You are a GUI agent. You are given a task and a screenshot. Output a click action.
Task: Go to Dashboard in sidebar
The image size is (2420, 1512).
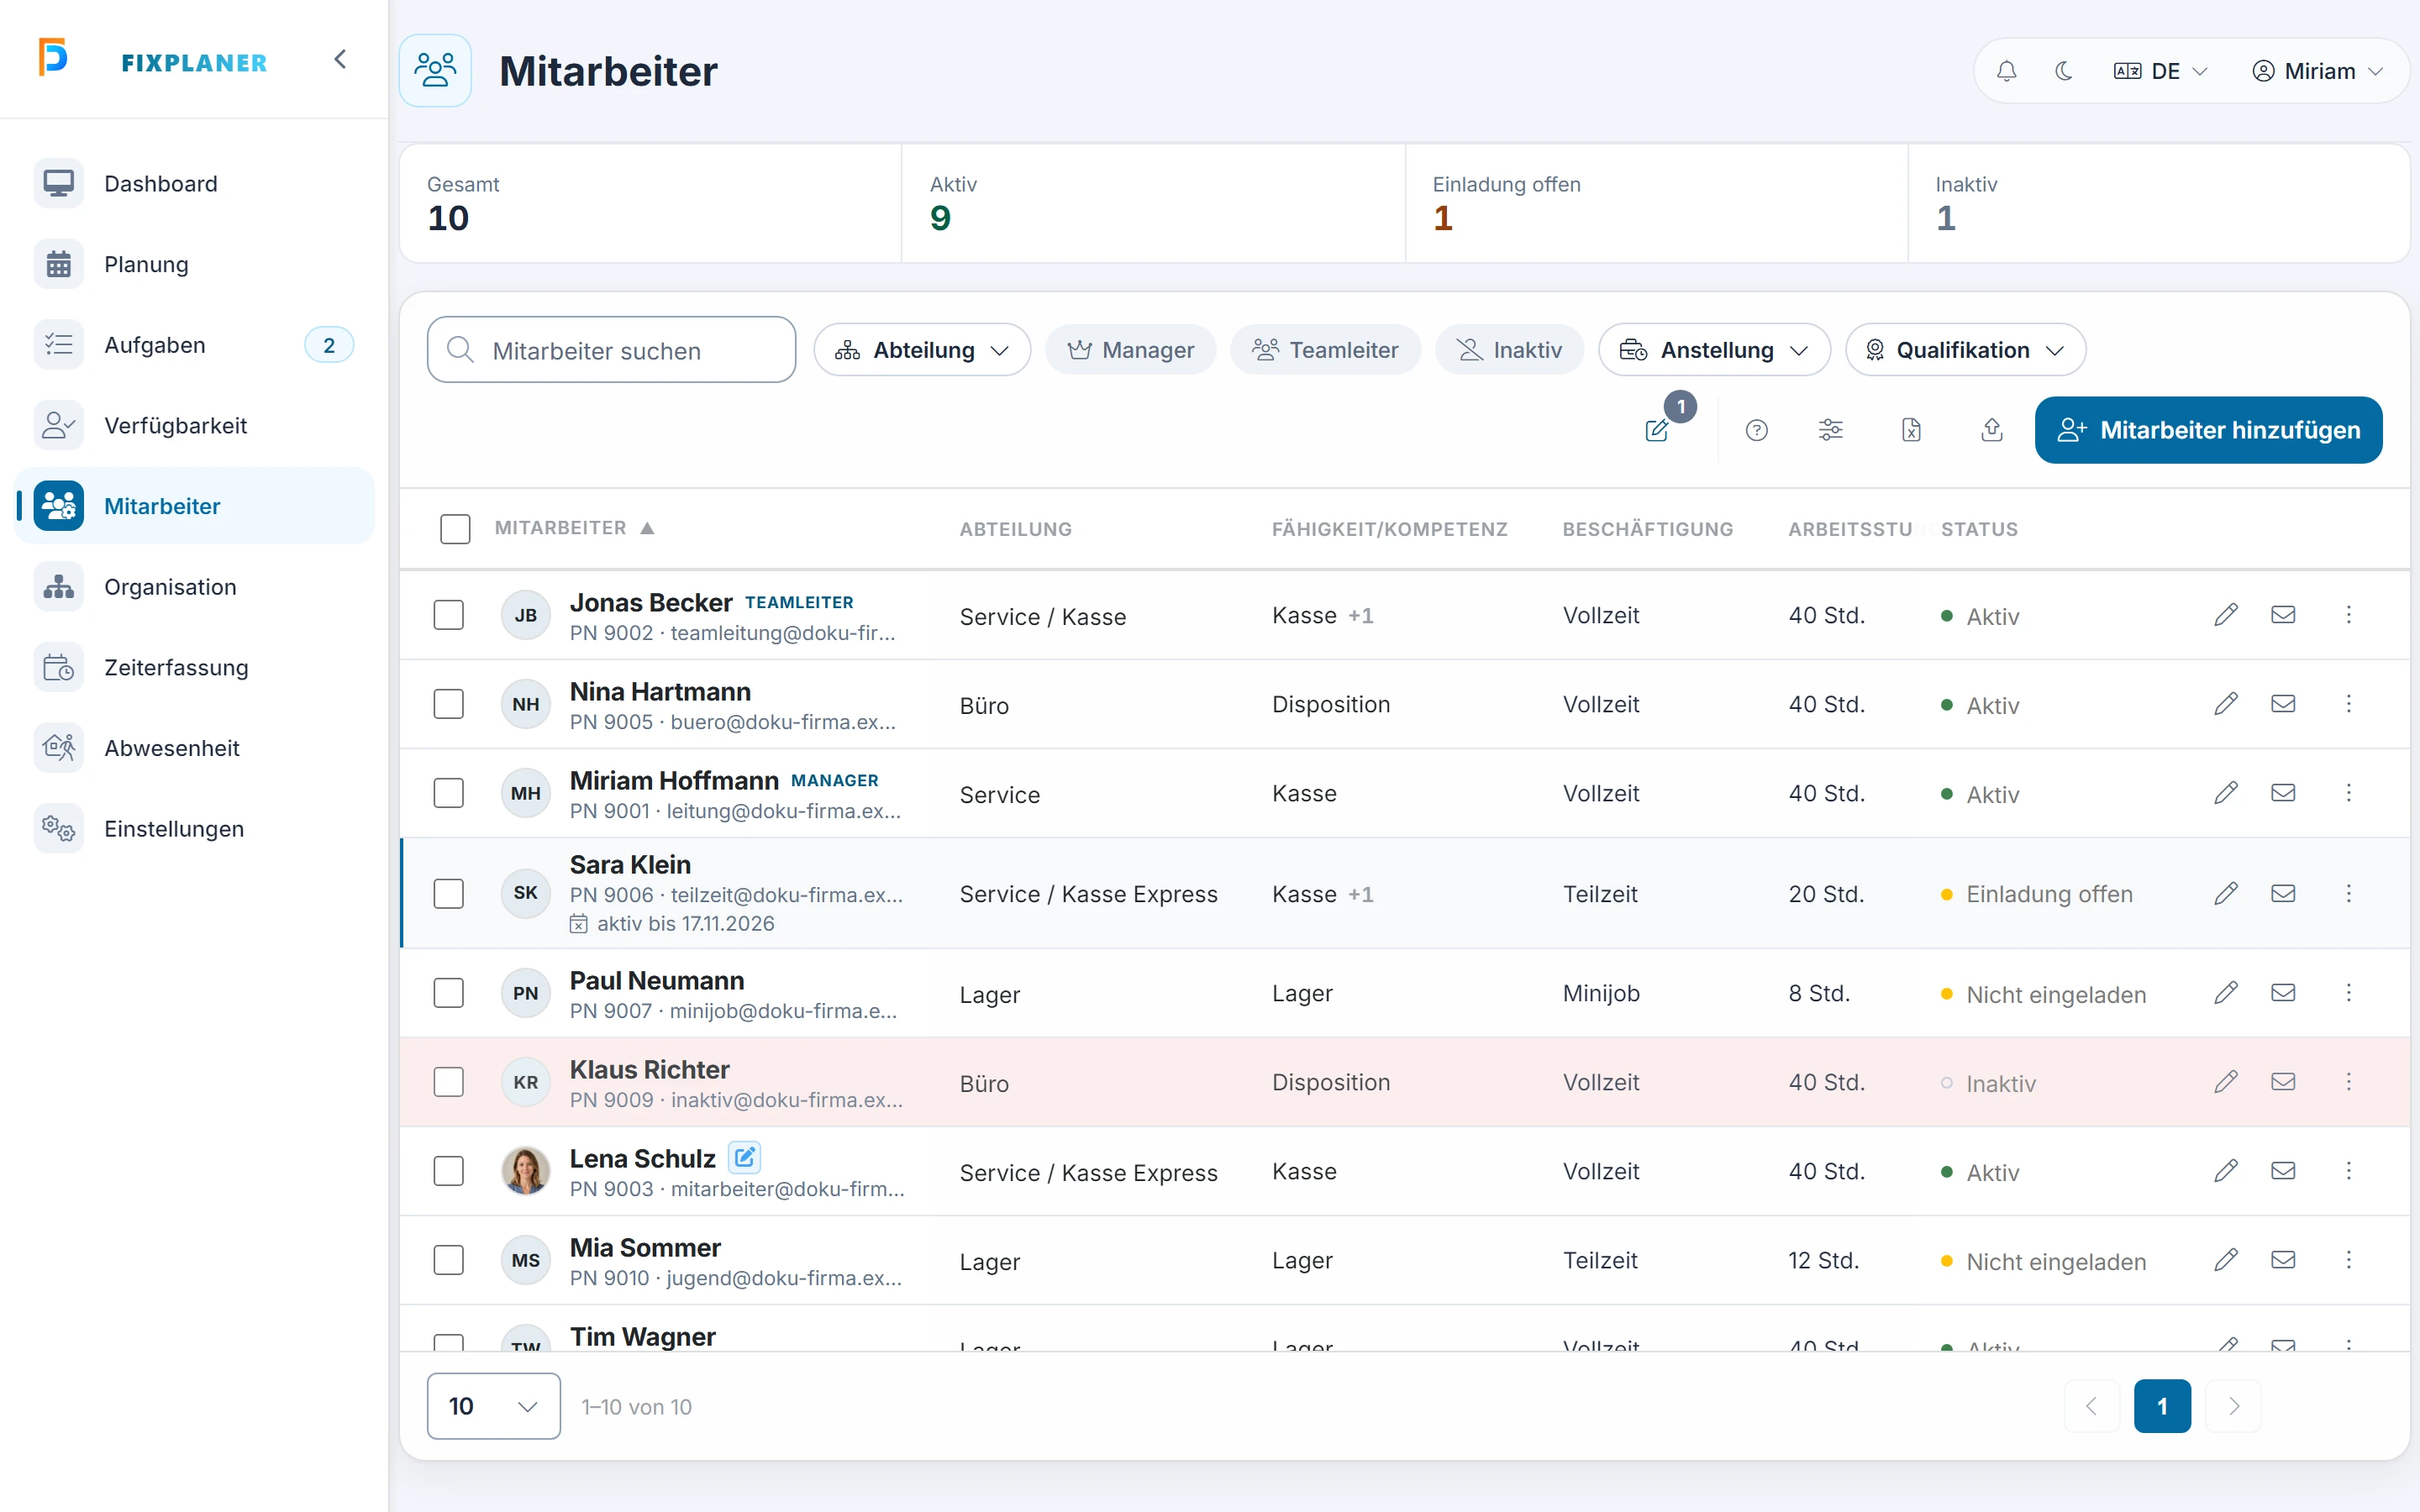[x=195, y=184]
